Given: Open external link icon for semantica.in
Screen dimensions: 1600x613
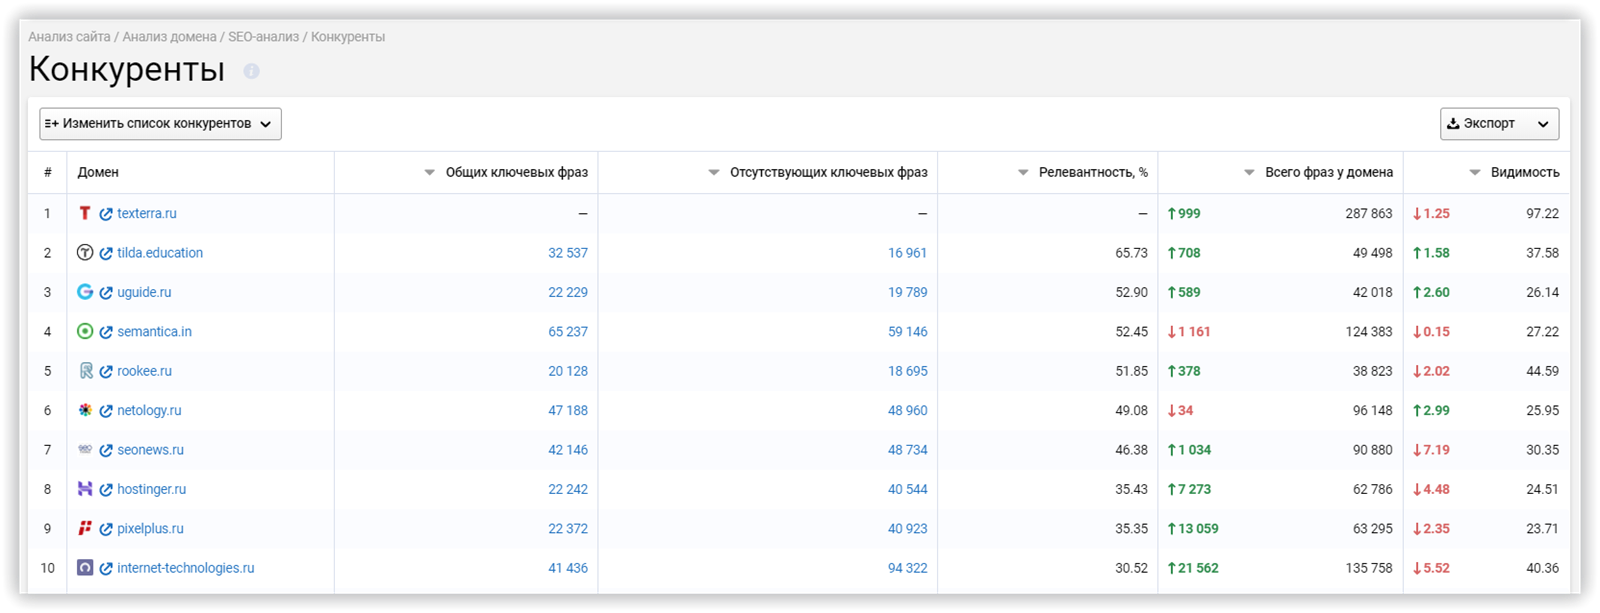Looking at the screenshot, I should pyautogui.click(x=106, y=332).
